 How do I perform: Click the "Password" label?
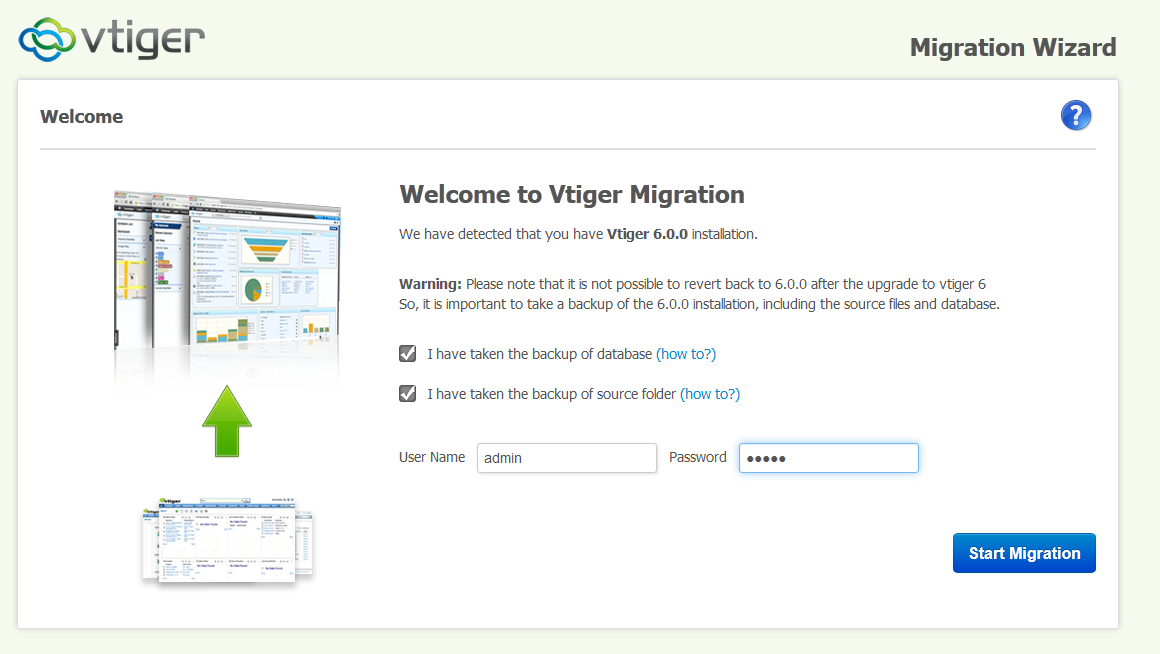click(698, 457)
